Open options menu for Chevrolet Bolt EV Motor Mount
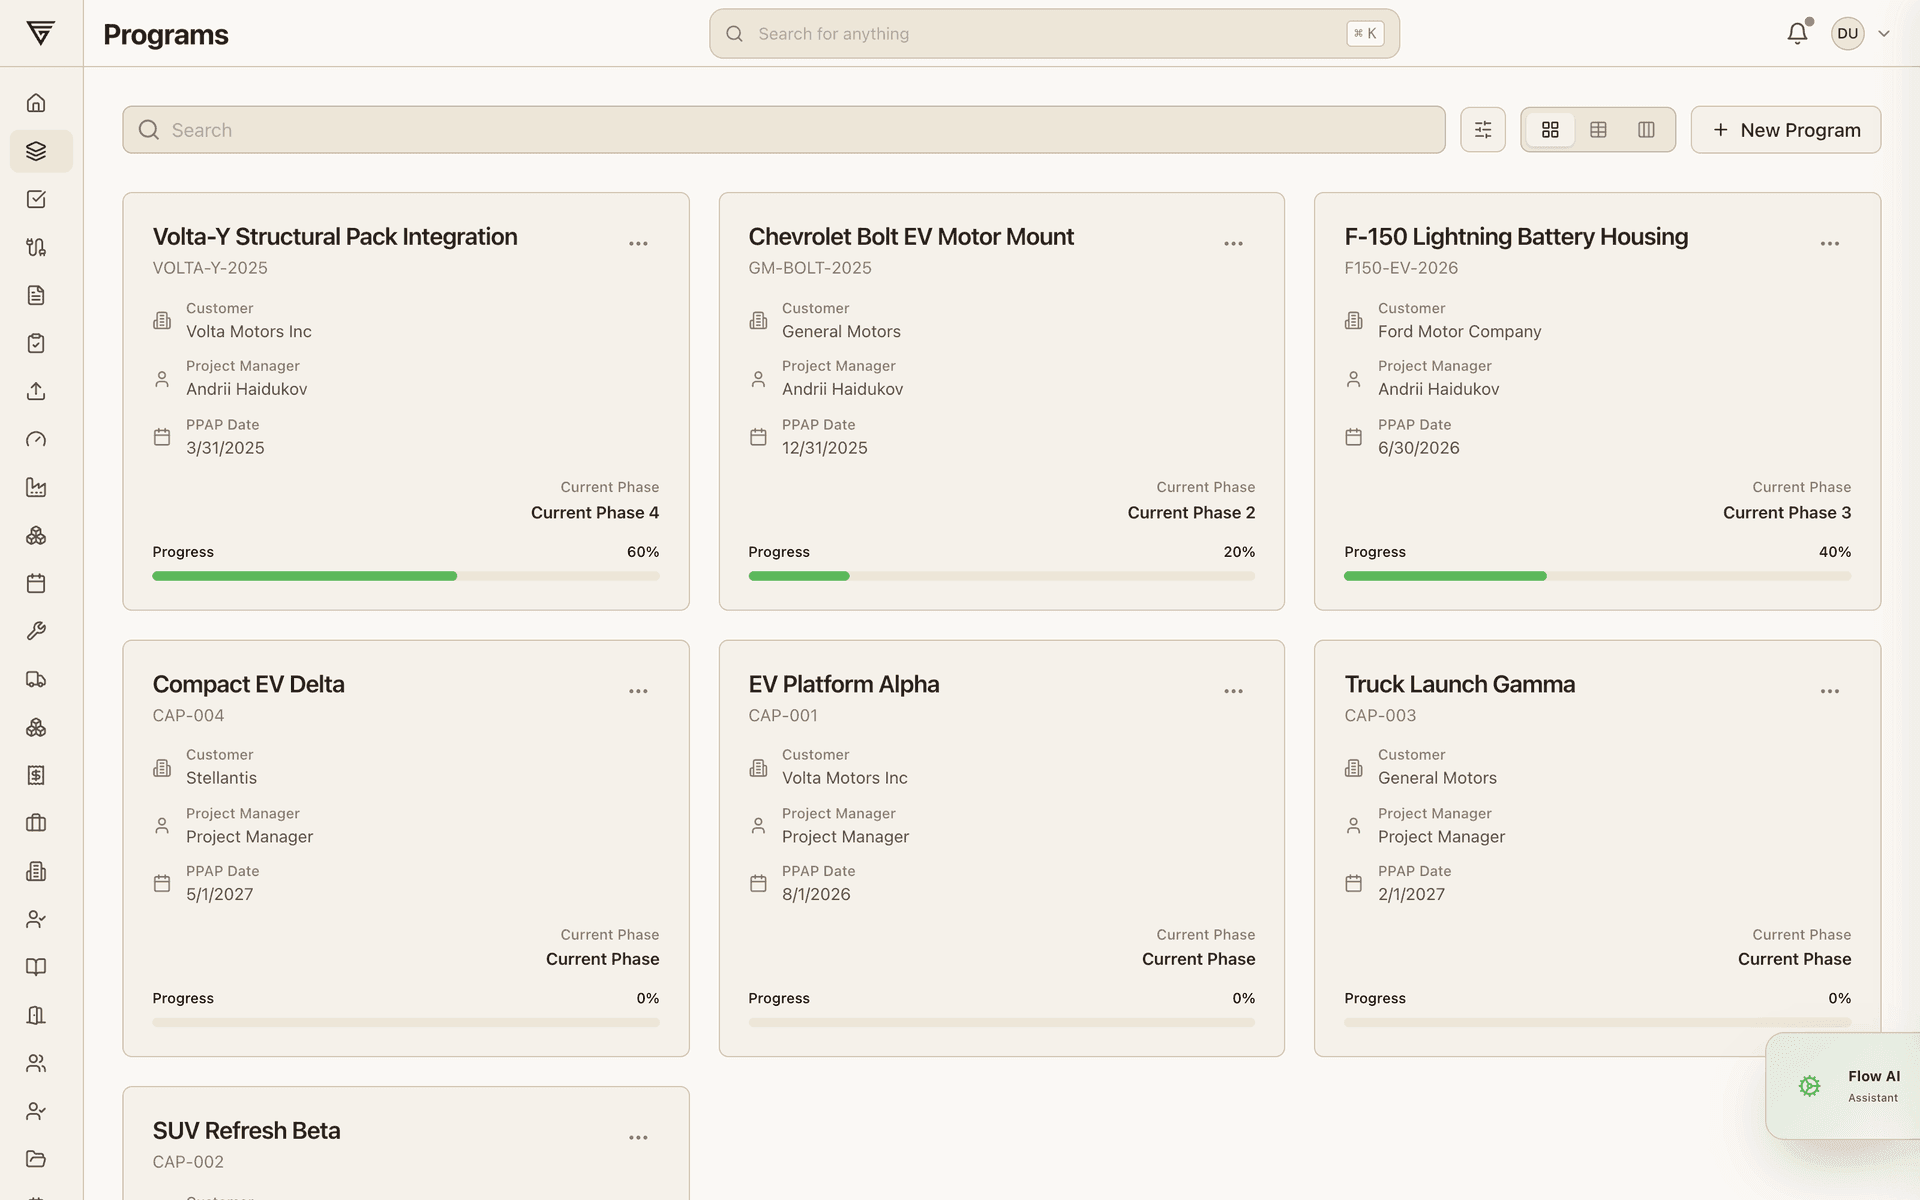 pos(1234,244)
